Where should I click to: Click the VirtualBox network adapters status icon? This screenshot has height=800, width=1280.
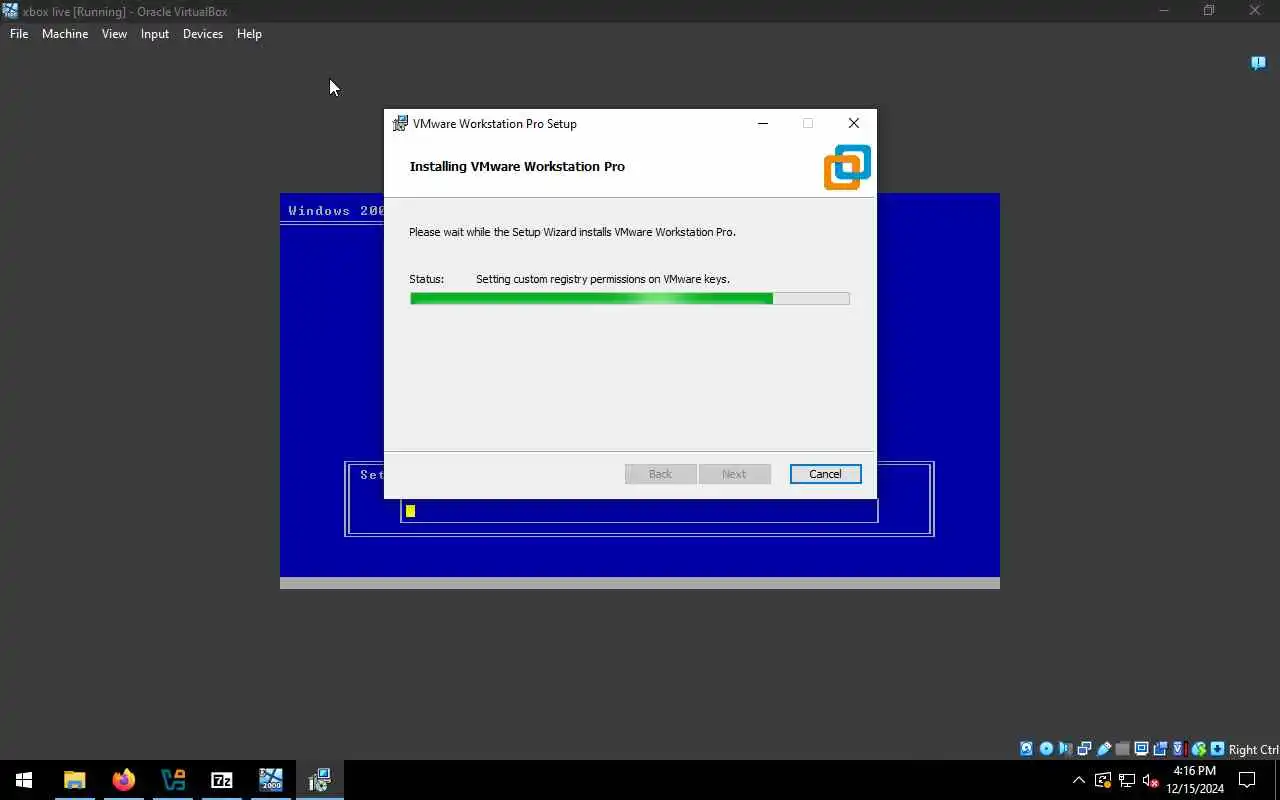click(x=1084, y=749)
